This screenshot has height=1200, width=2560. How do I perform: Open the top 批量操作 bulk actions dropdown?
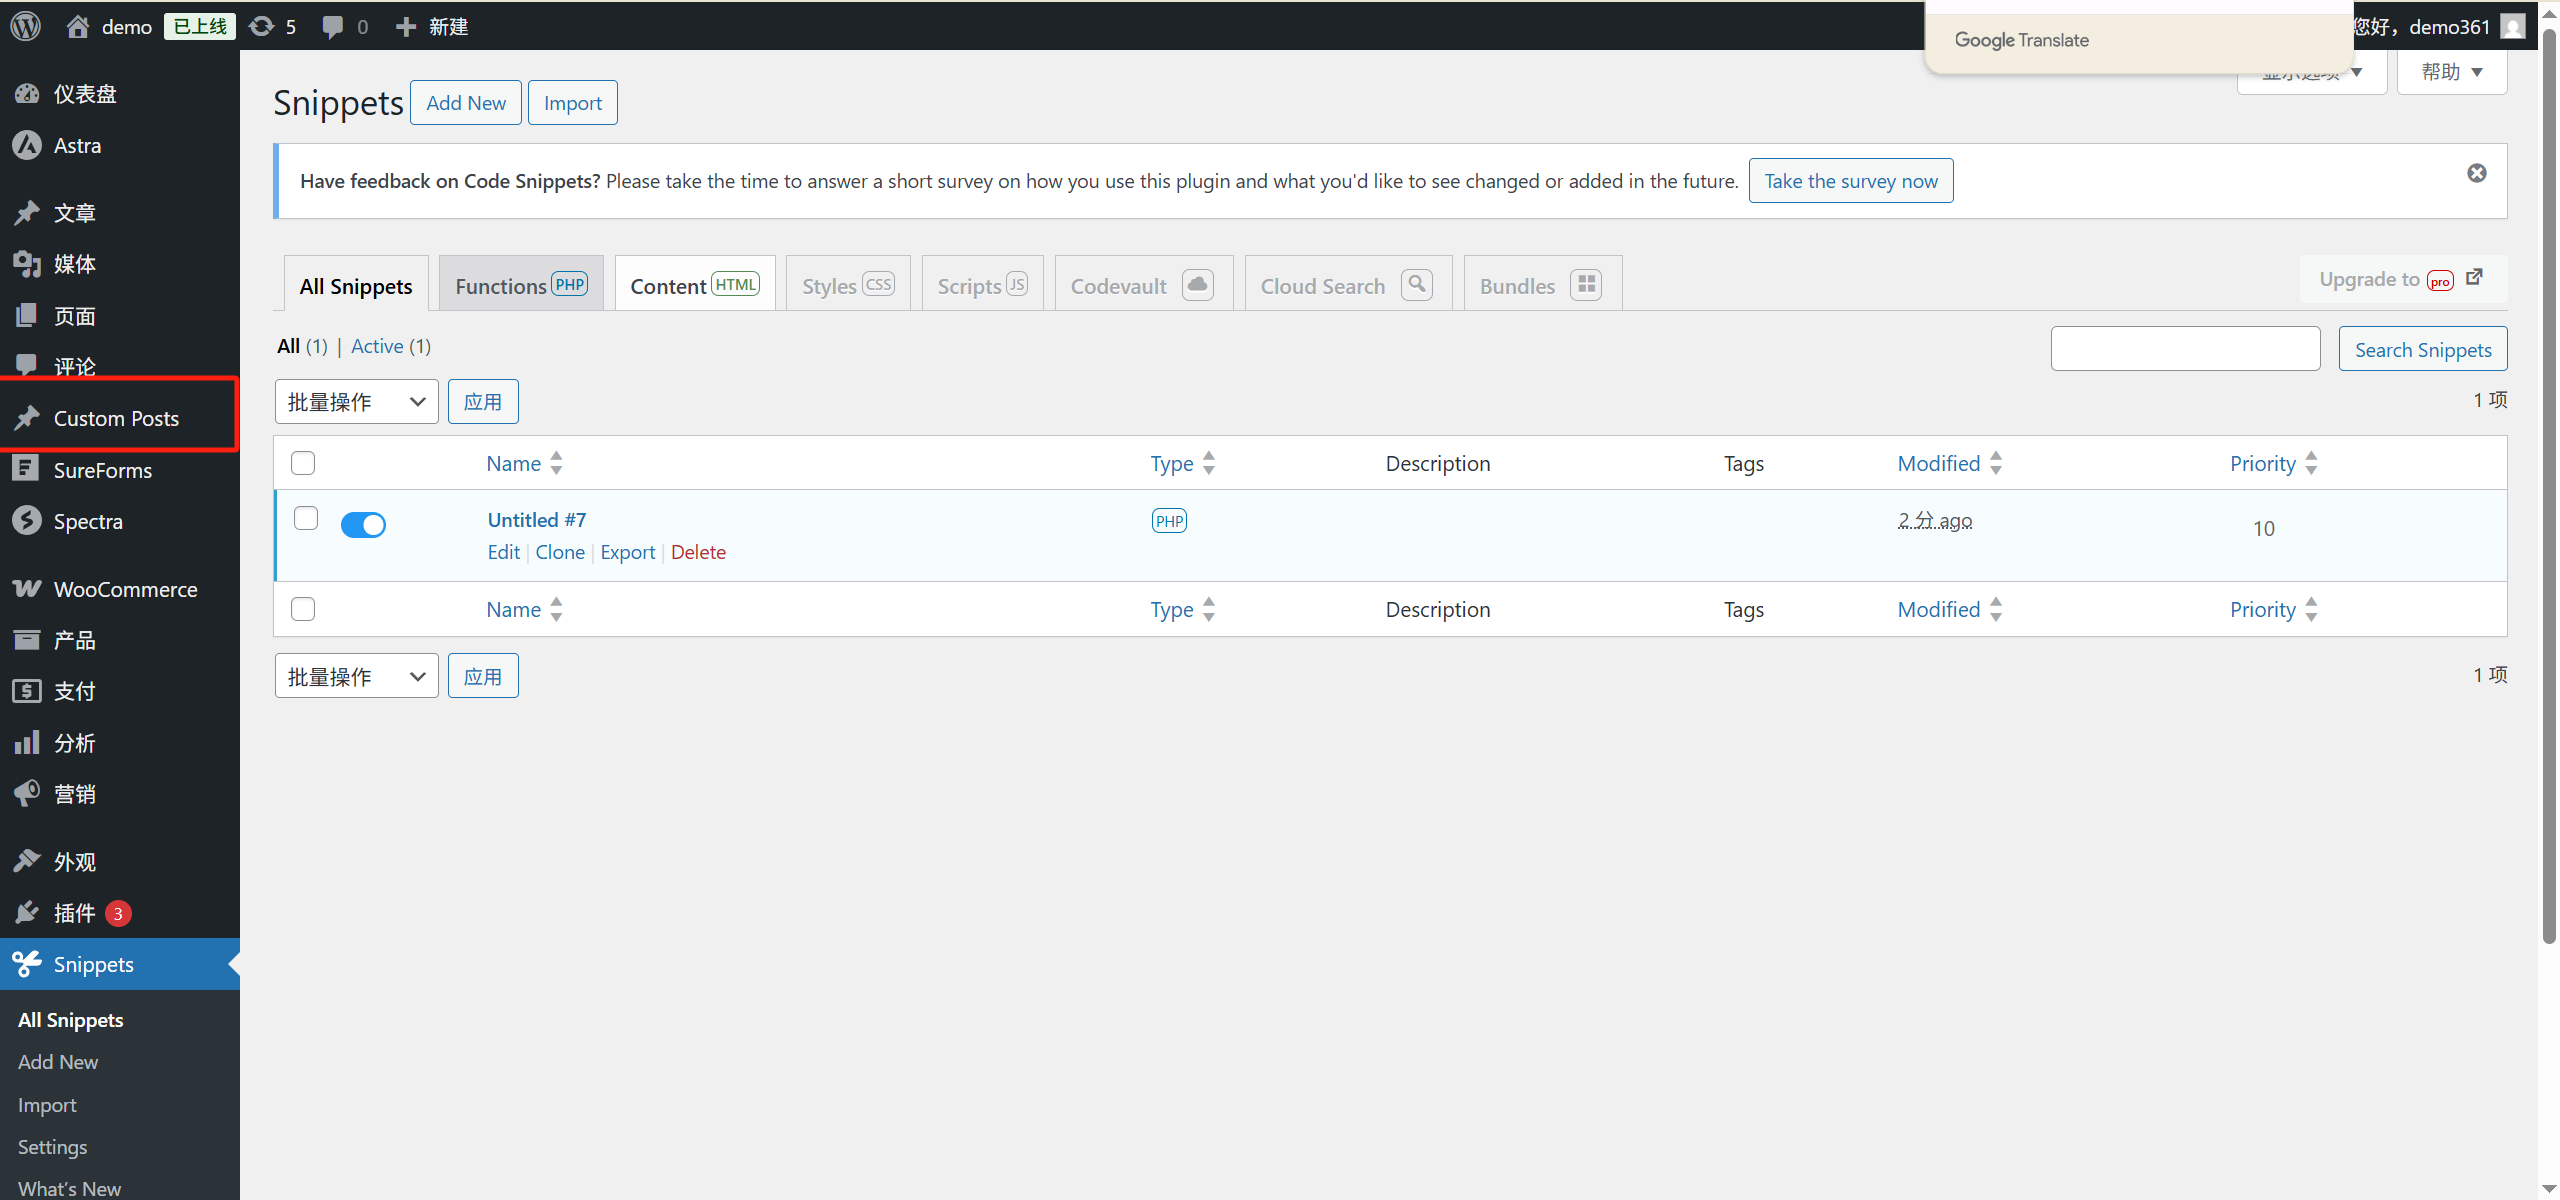pyautogui.click(x=356, y=401)
